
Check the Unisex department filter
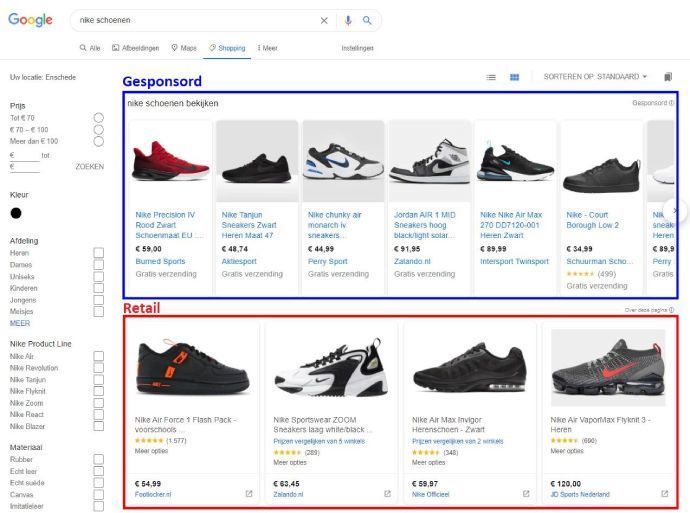99,276
